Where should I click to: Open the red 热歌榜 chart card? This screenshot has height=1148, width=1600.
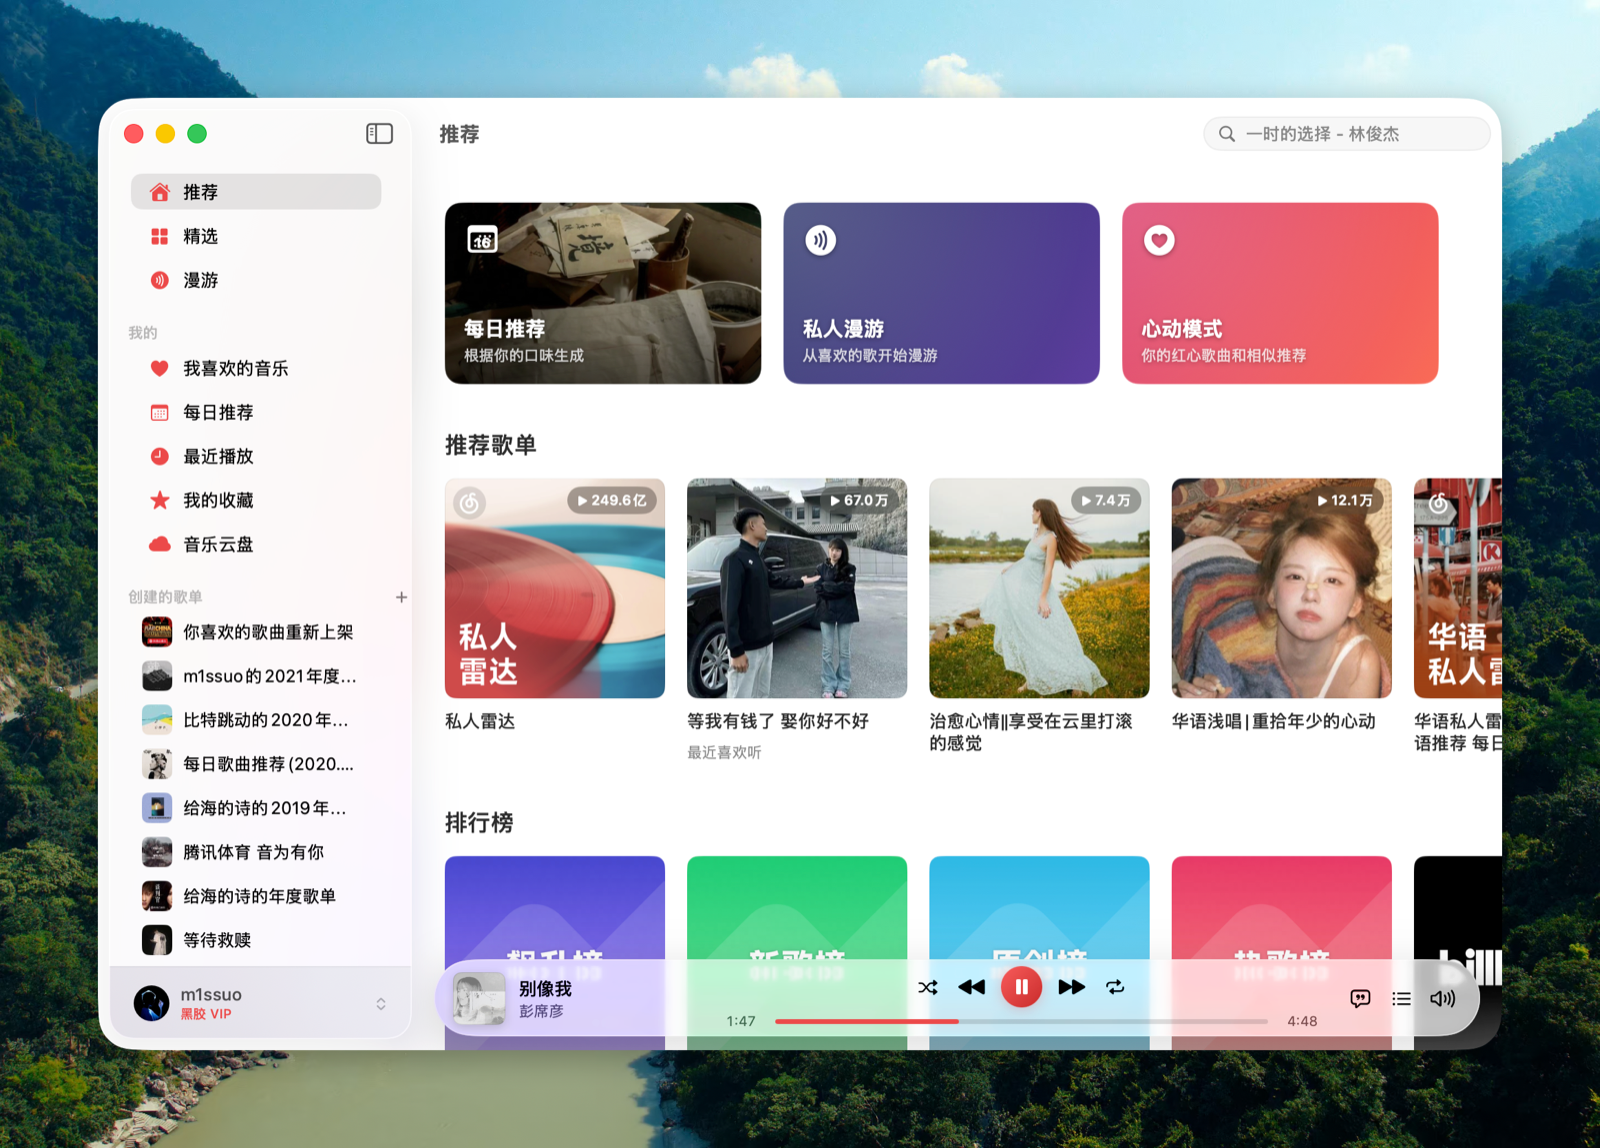(x=1281, y=952)
